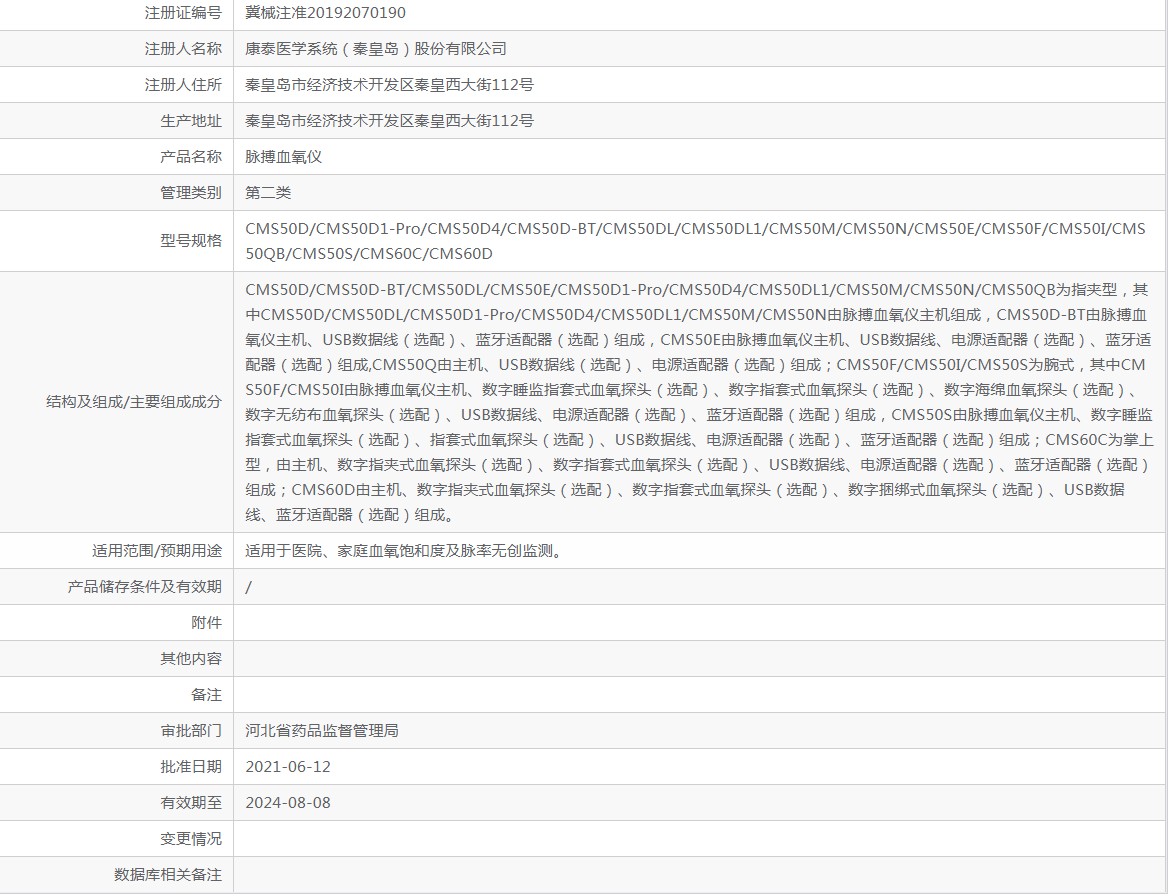Click the 注册人名称 label
Viewport: 1169px width, 896px height.
183,48
